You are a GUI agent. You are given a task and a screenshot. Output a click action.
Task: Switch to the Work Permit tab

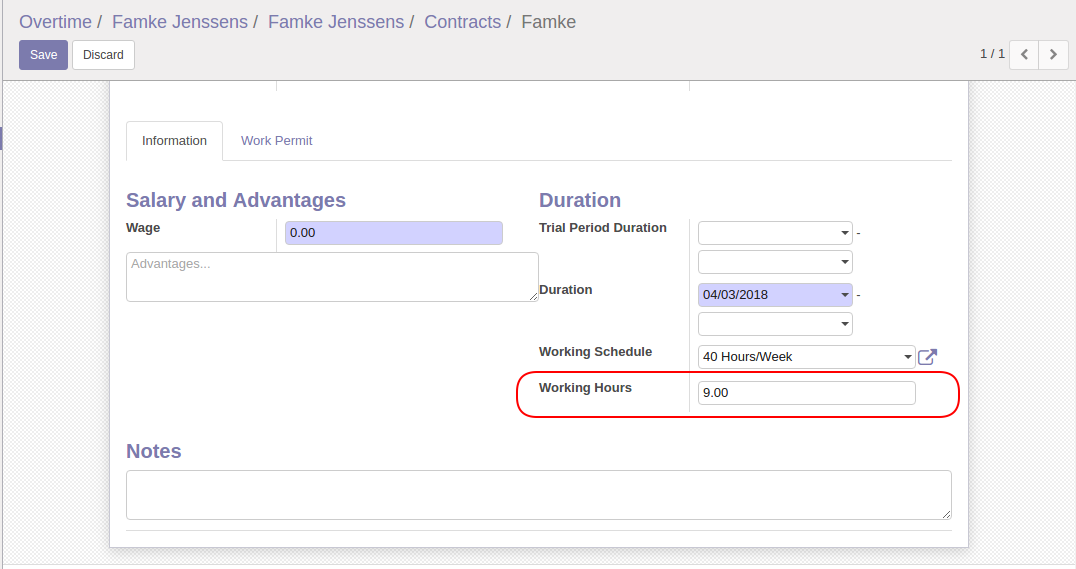pos(276,141)
